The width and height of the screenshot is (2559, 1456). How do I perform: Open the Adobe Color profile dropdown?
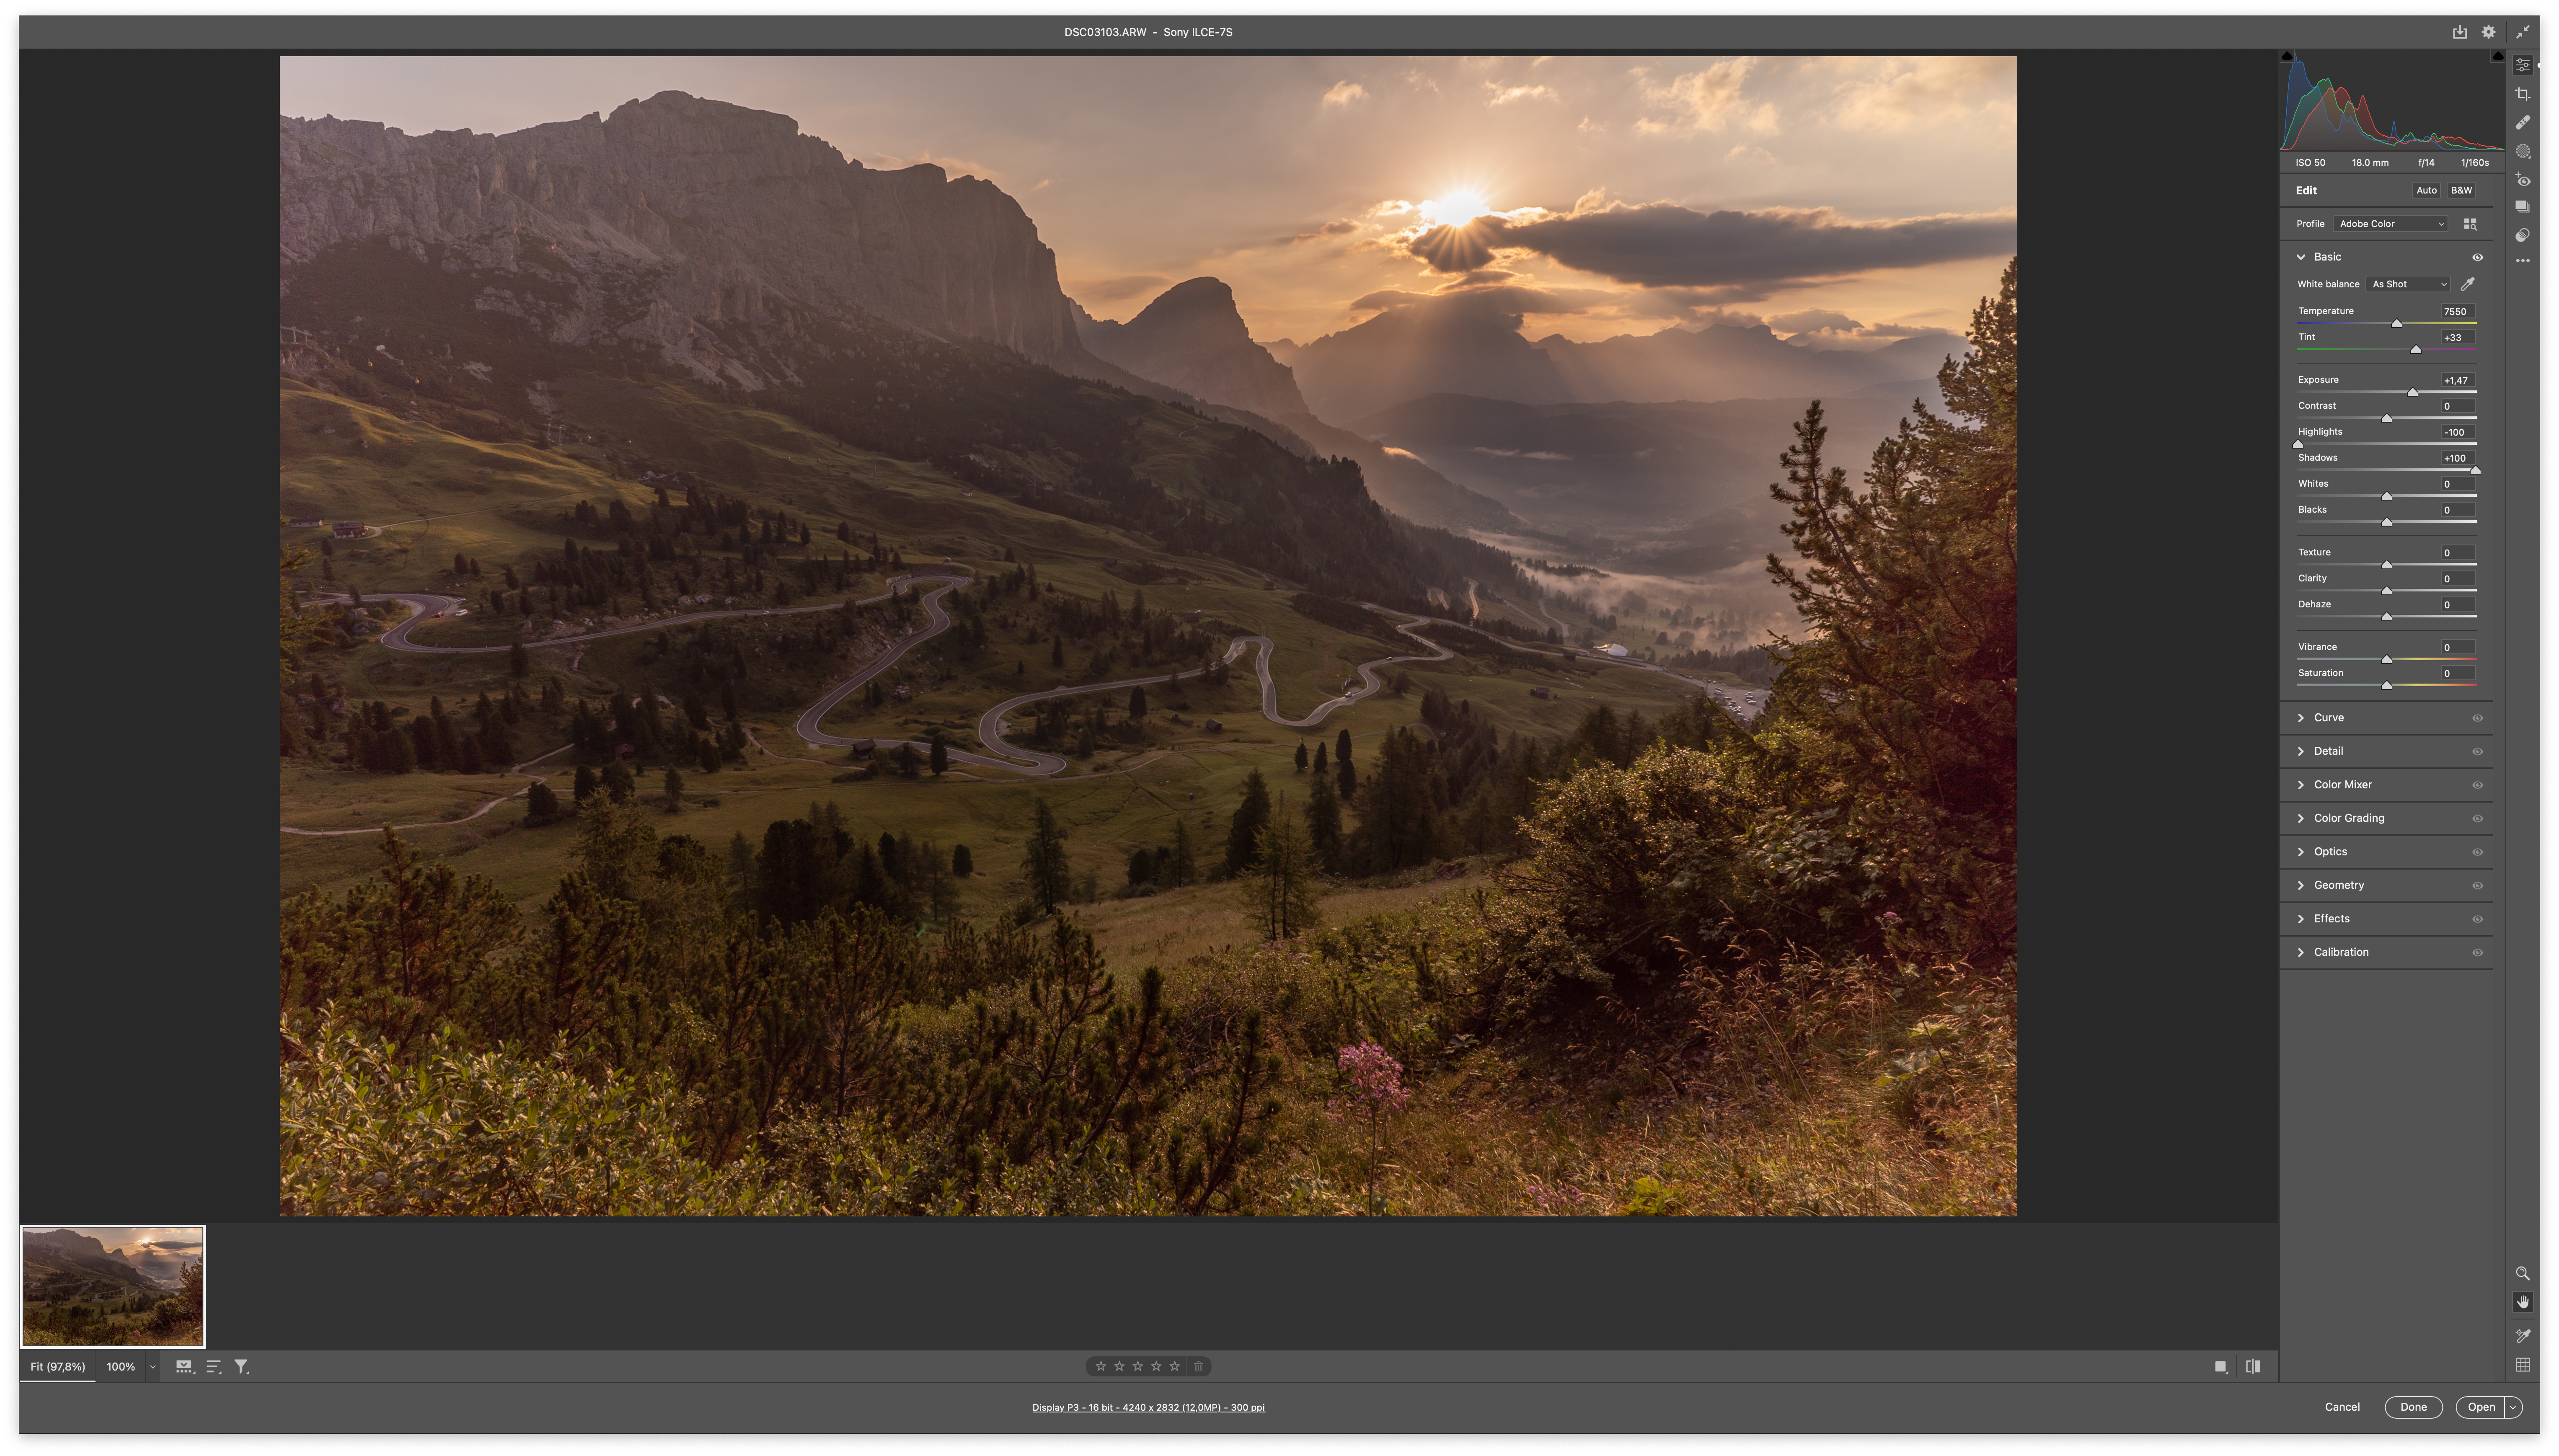[2391, 224]
